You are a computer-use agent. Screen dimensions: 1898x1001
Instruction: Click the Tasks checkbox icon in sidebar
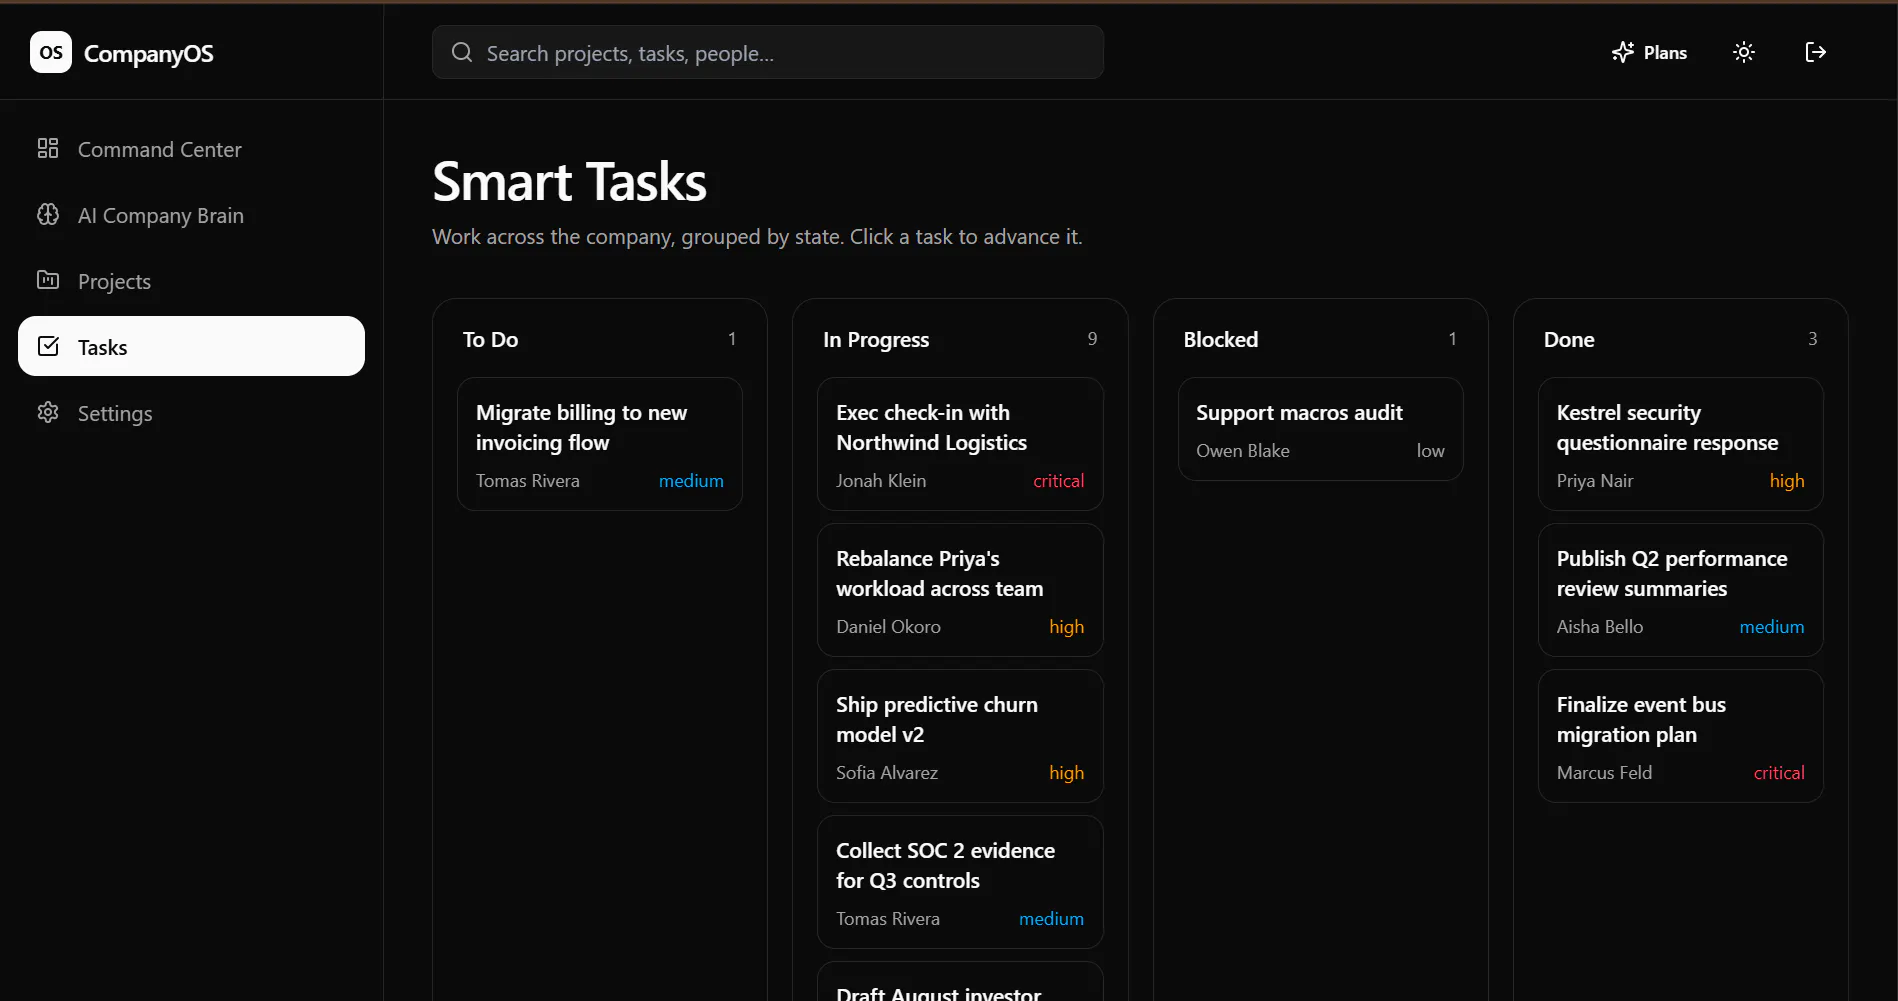48,346
